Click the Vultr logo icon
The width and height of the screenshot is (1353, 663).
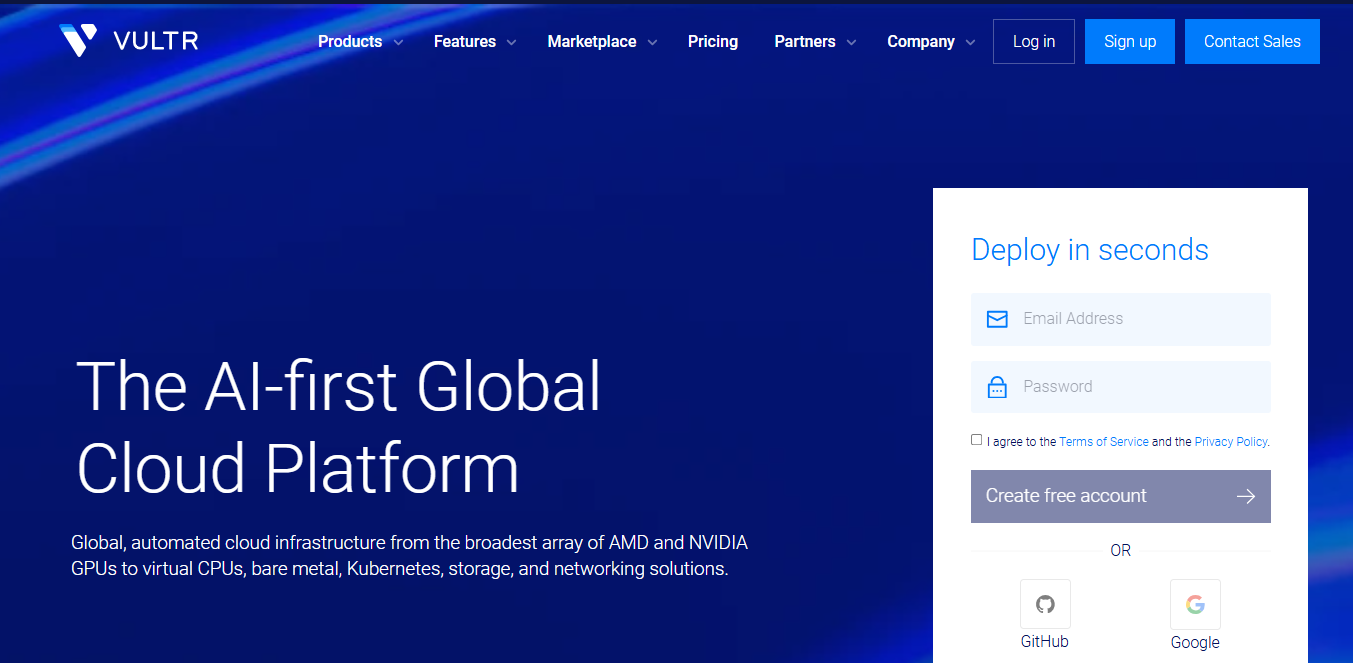tap(78, 41)
